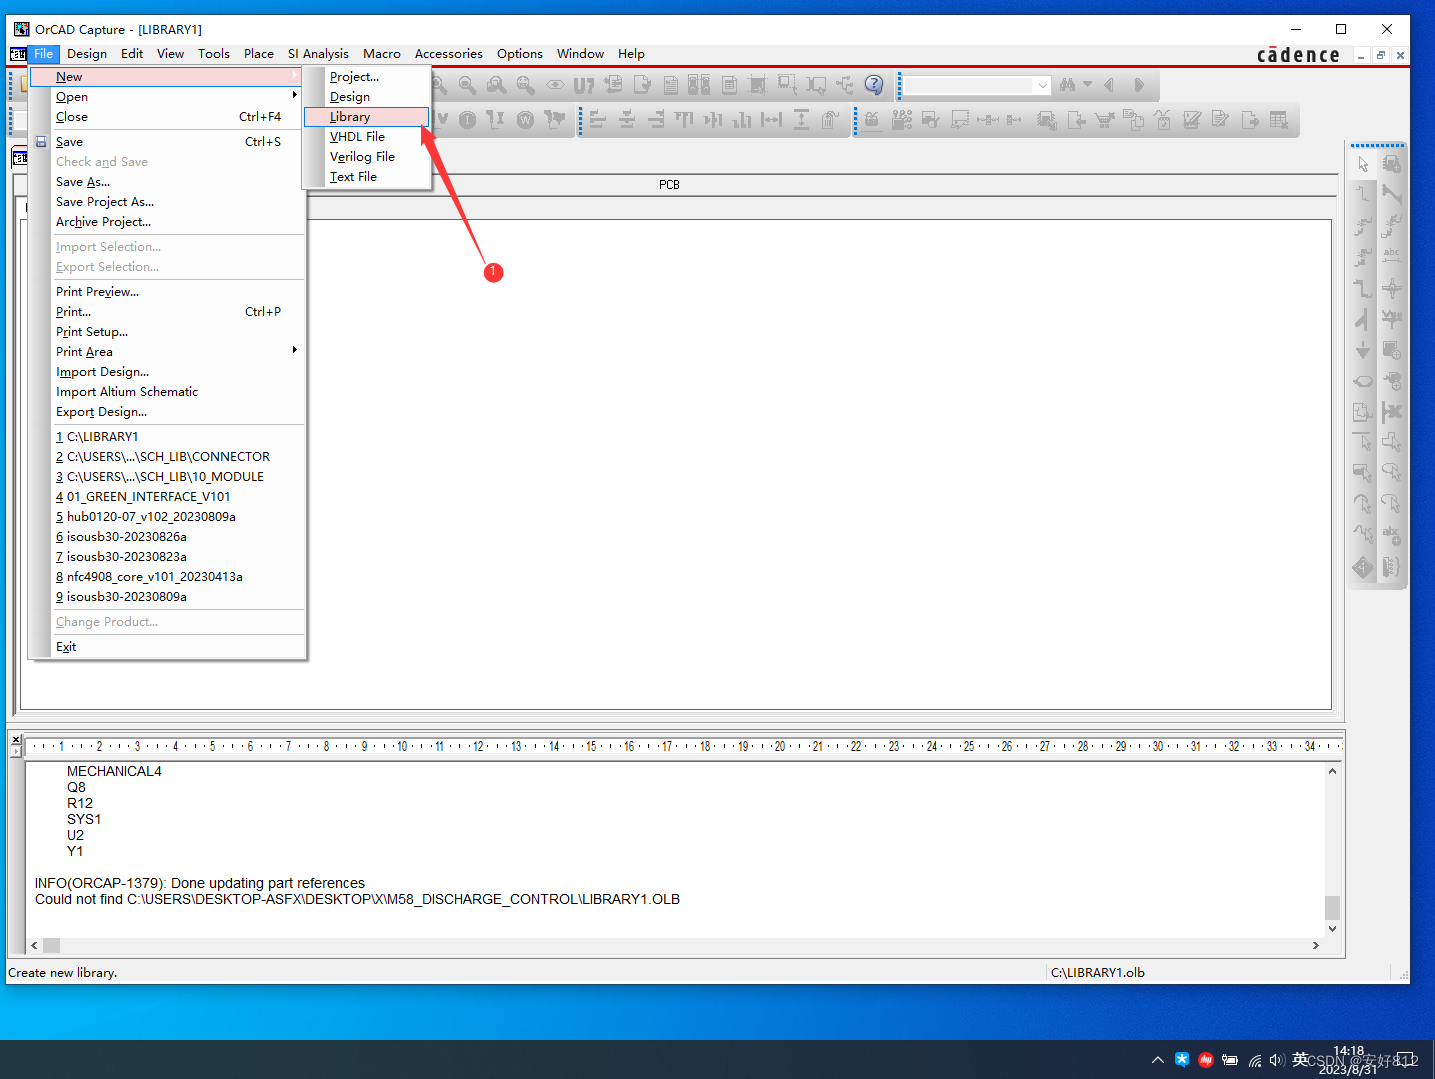
Task: Click the Place Part tool icon
Action: pos(1391,164)
